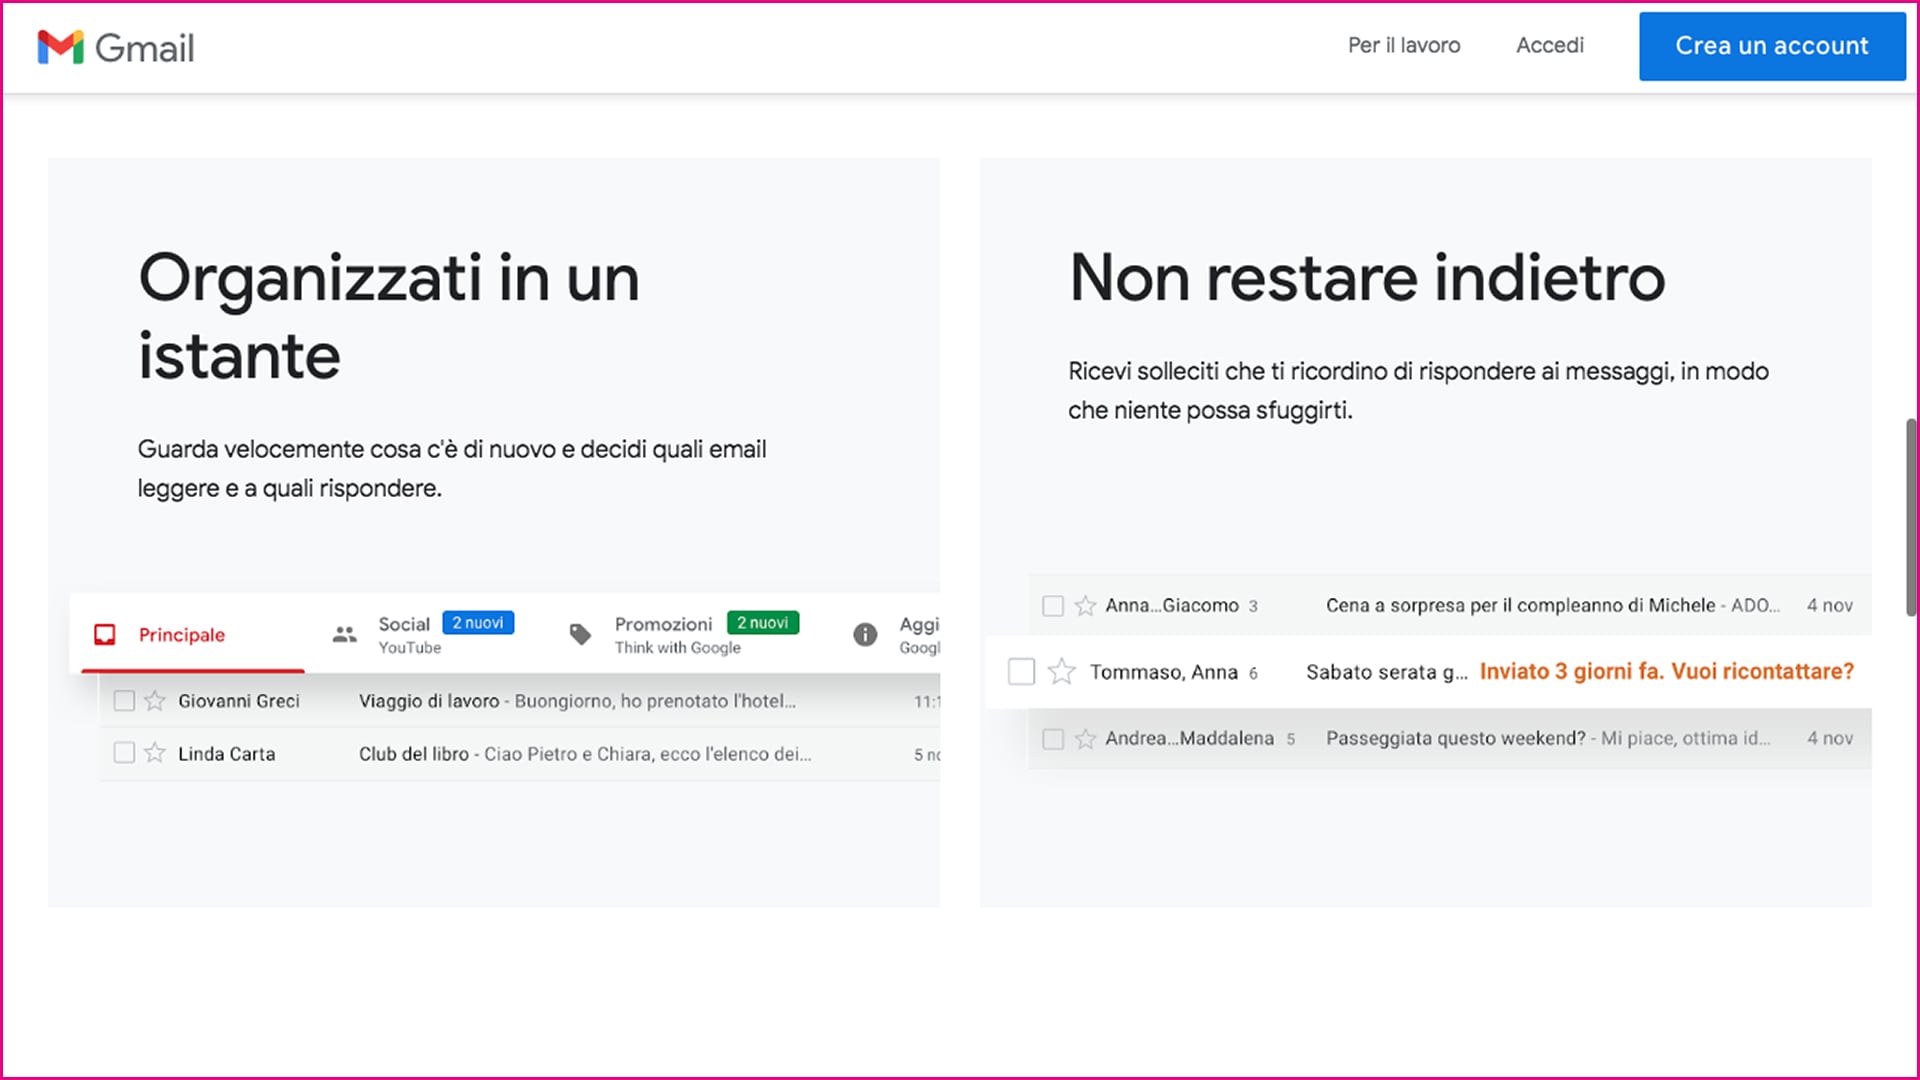Open the Per il lavoro menu
The height and width of the screenshot is (1080, 1920).
[x=1404, y=45]
